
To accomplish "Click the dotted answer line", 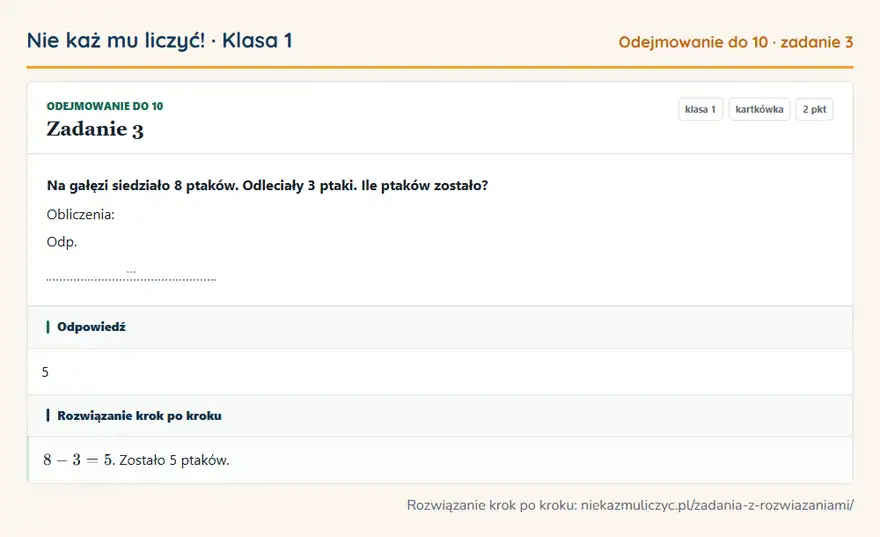I will point(131,278).
